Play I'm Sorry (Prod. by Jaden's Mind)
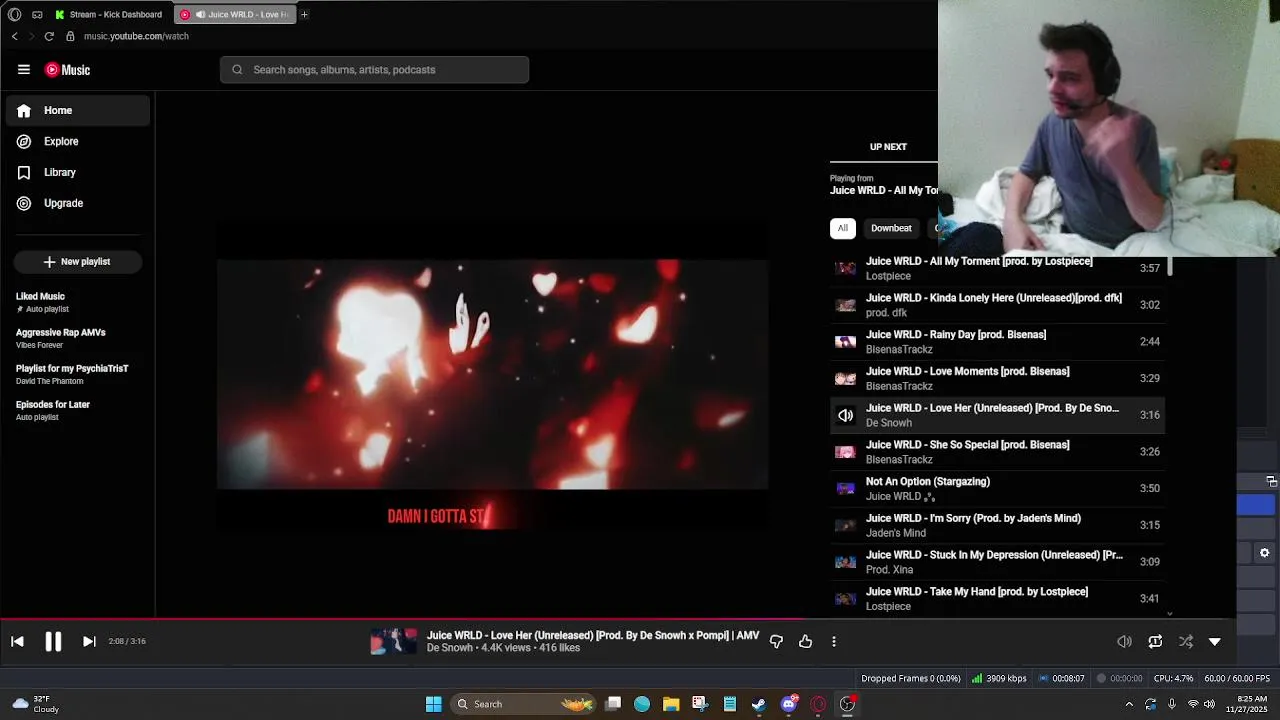1280x720 pixels. point(997,525)
